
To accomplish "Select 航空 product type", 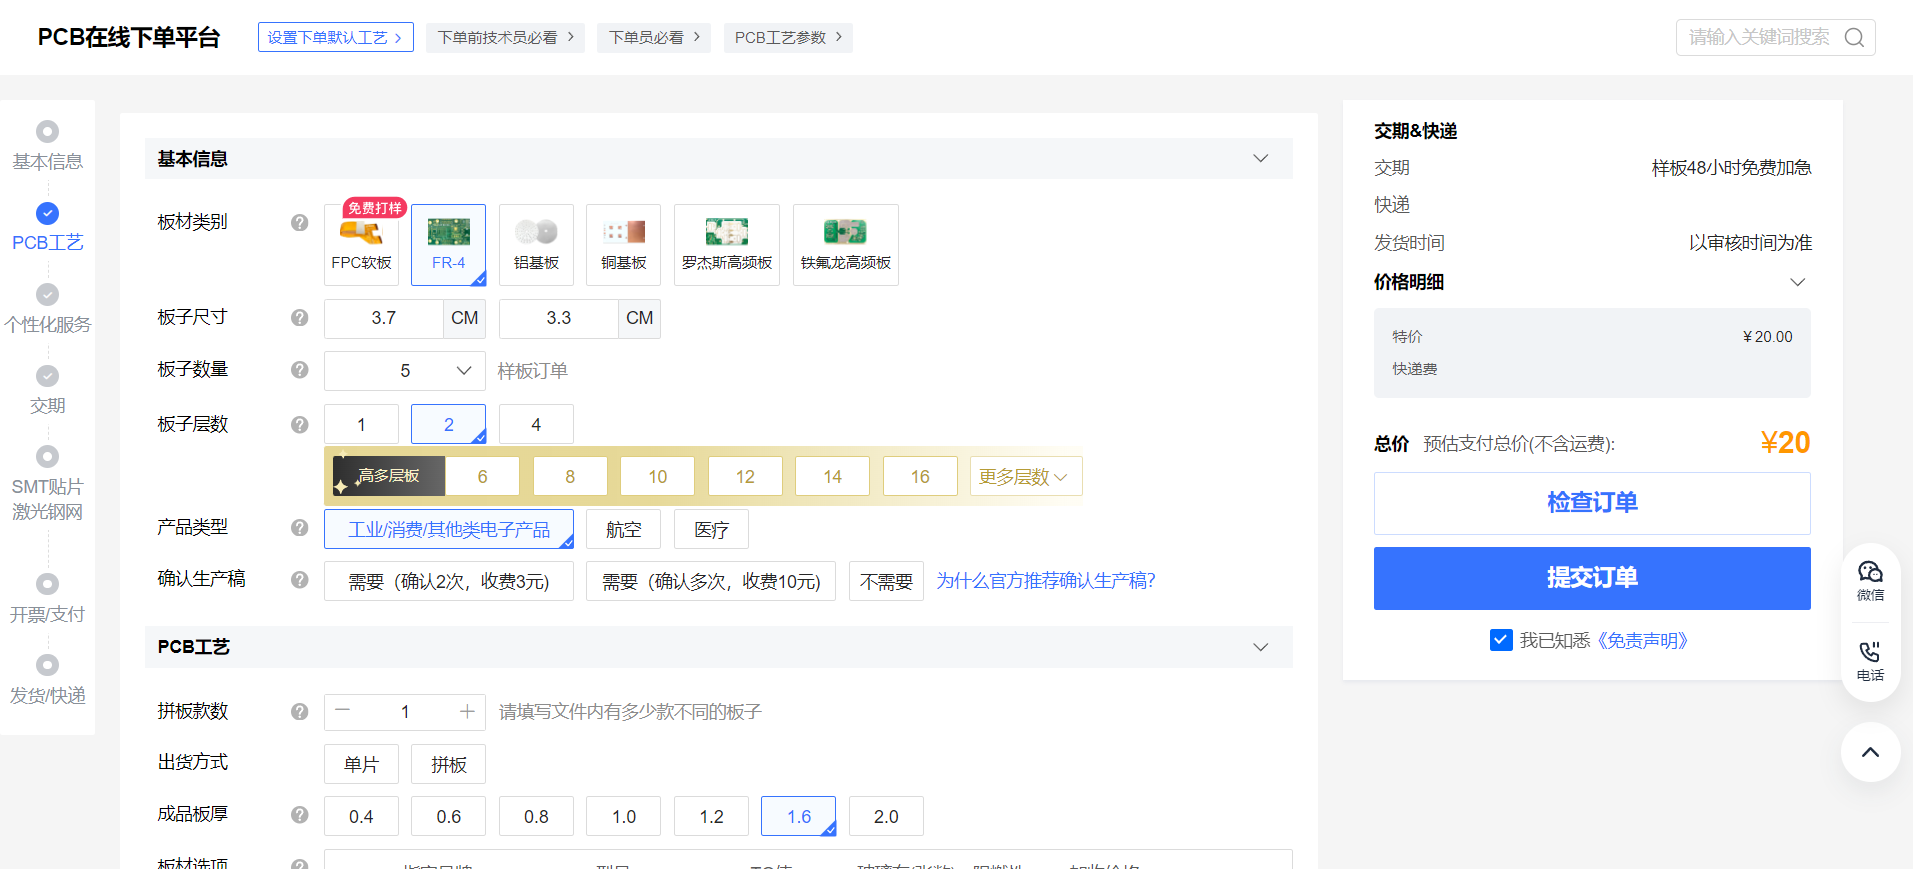I will 623,529.
